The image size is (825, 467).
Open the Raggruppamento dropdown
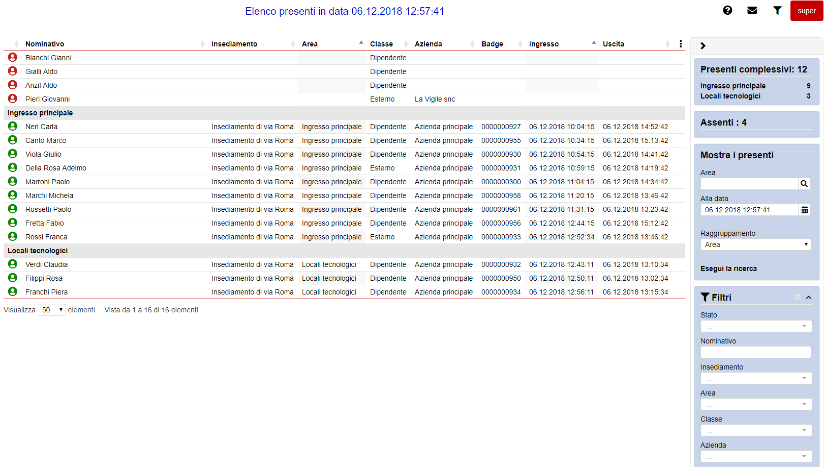pyautogui.click(x=755, y=244)
